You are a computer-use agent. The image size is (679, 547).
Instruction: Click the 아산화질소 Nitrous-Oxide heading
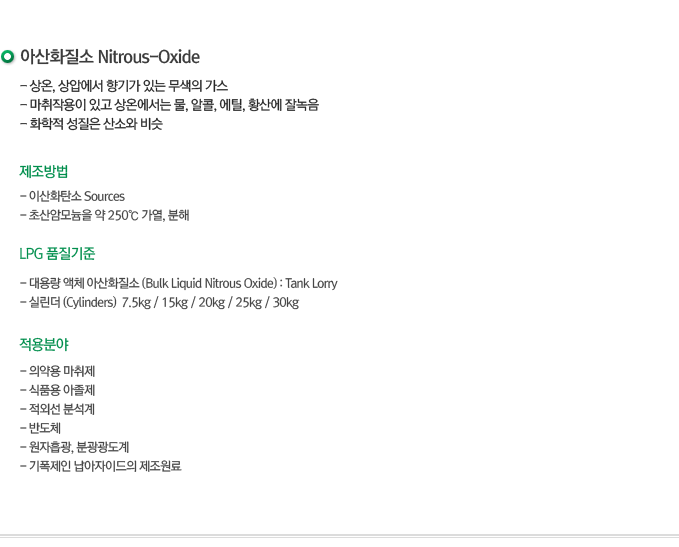(x=110, y=57)
